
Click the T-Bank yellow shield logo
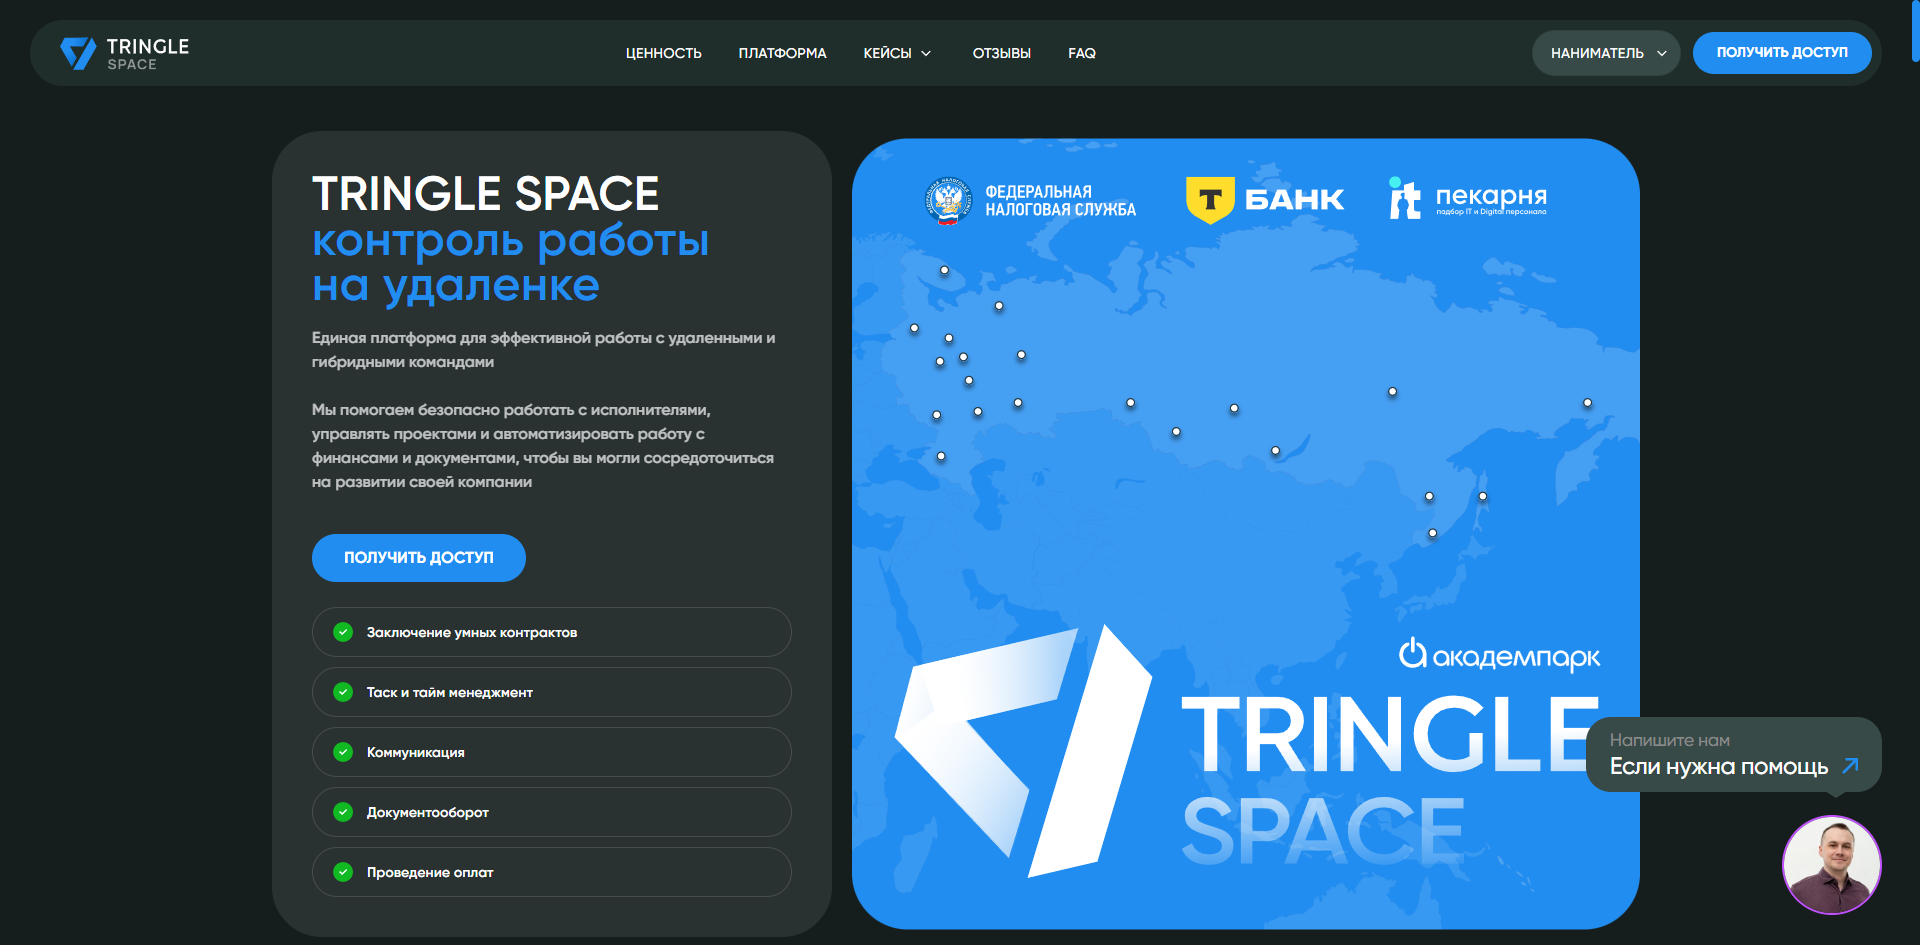[x=1210, y=200]
